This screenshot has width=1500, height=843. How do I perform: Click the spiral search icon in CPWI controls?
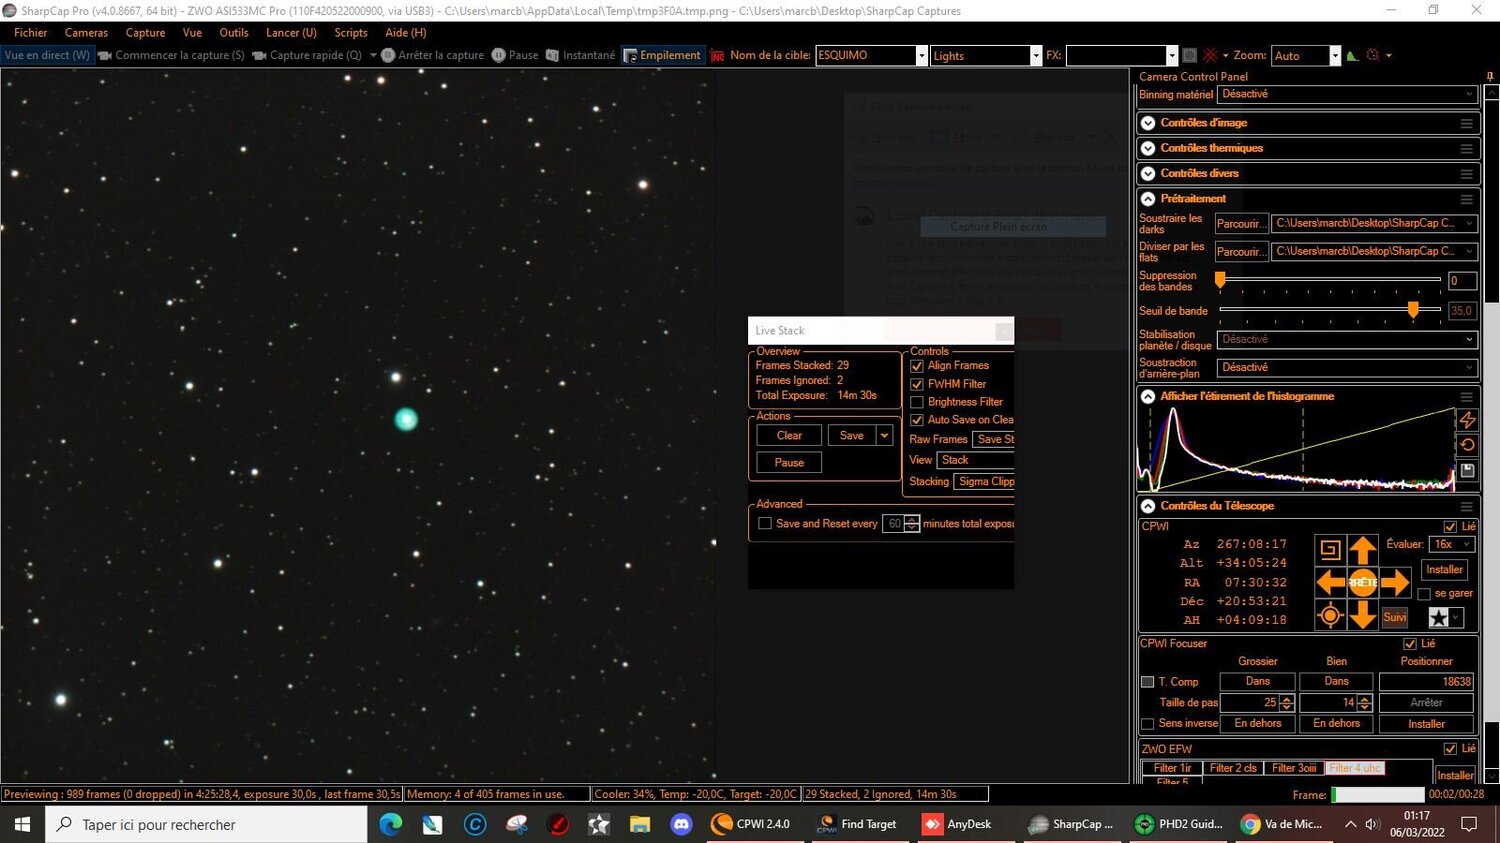point(1330,549)
